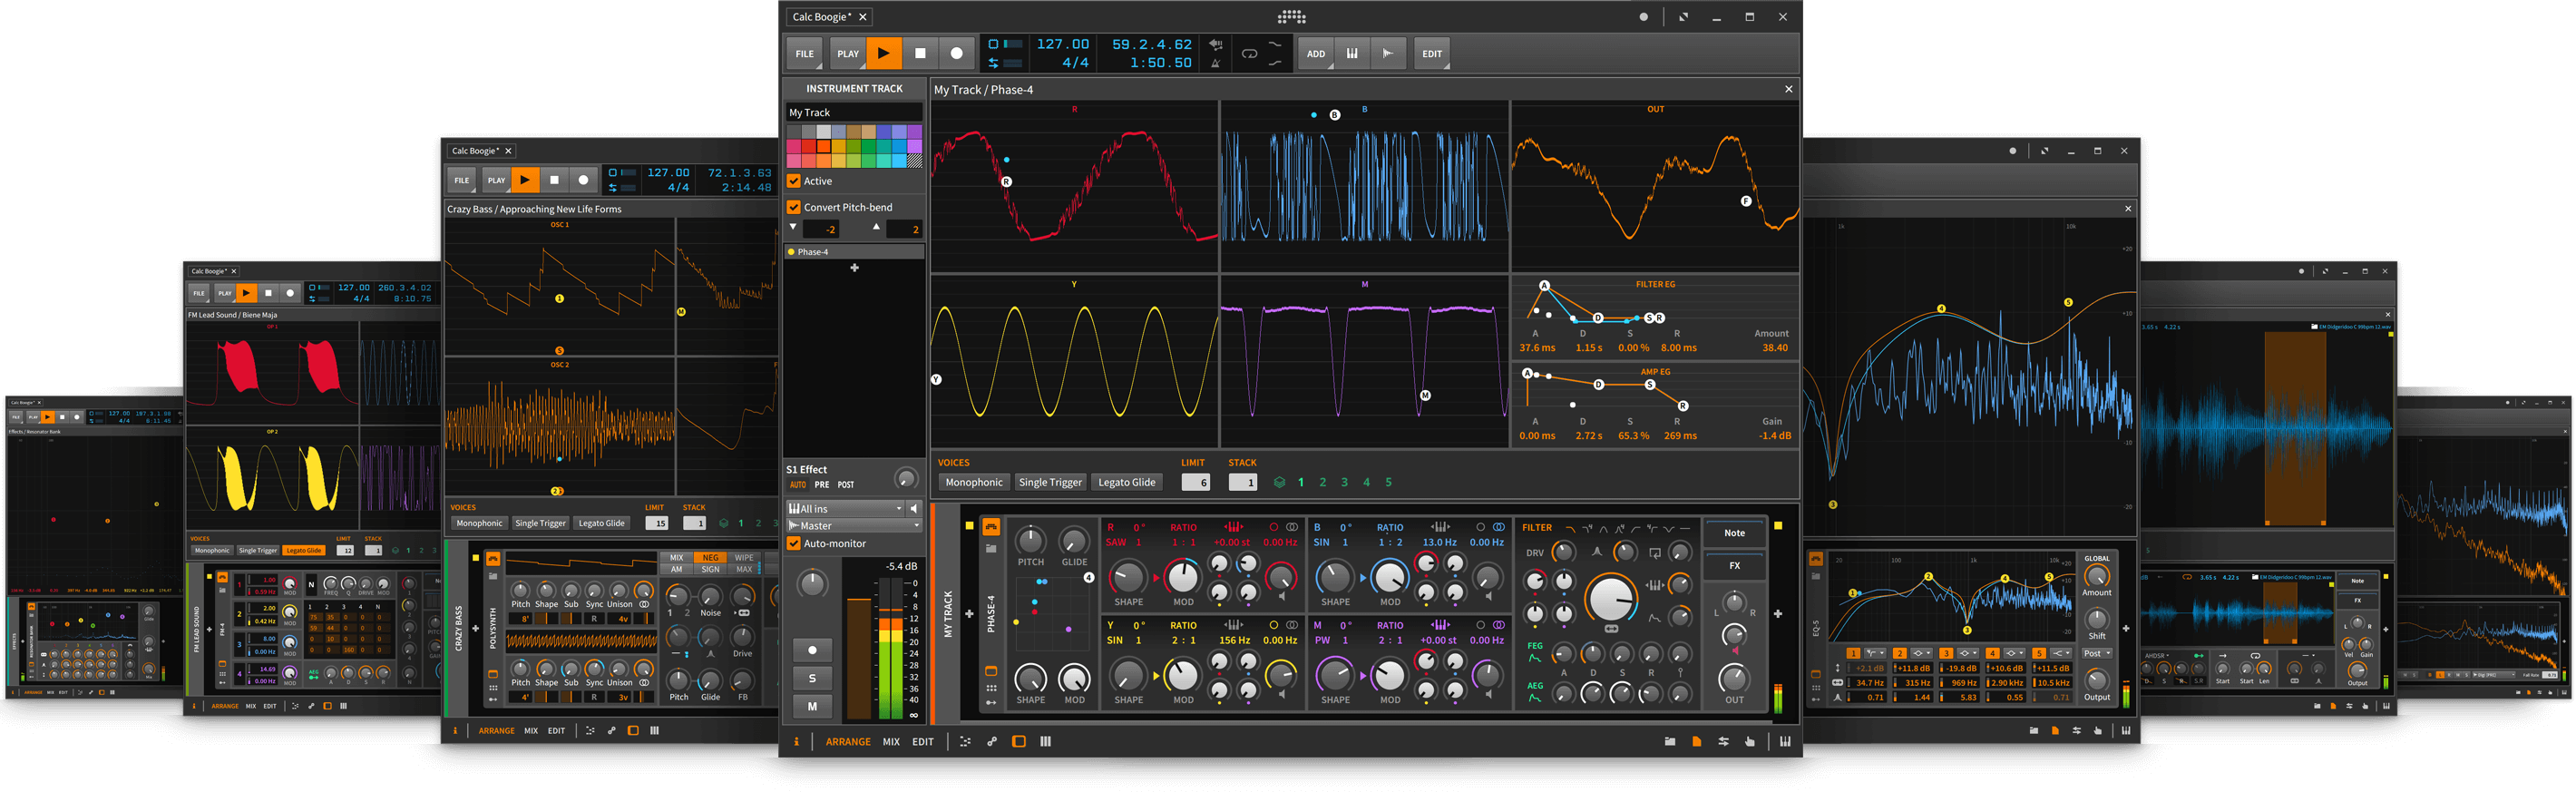
Task: Select the Calc Boogie project tab
Action: [820, 17]
